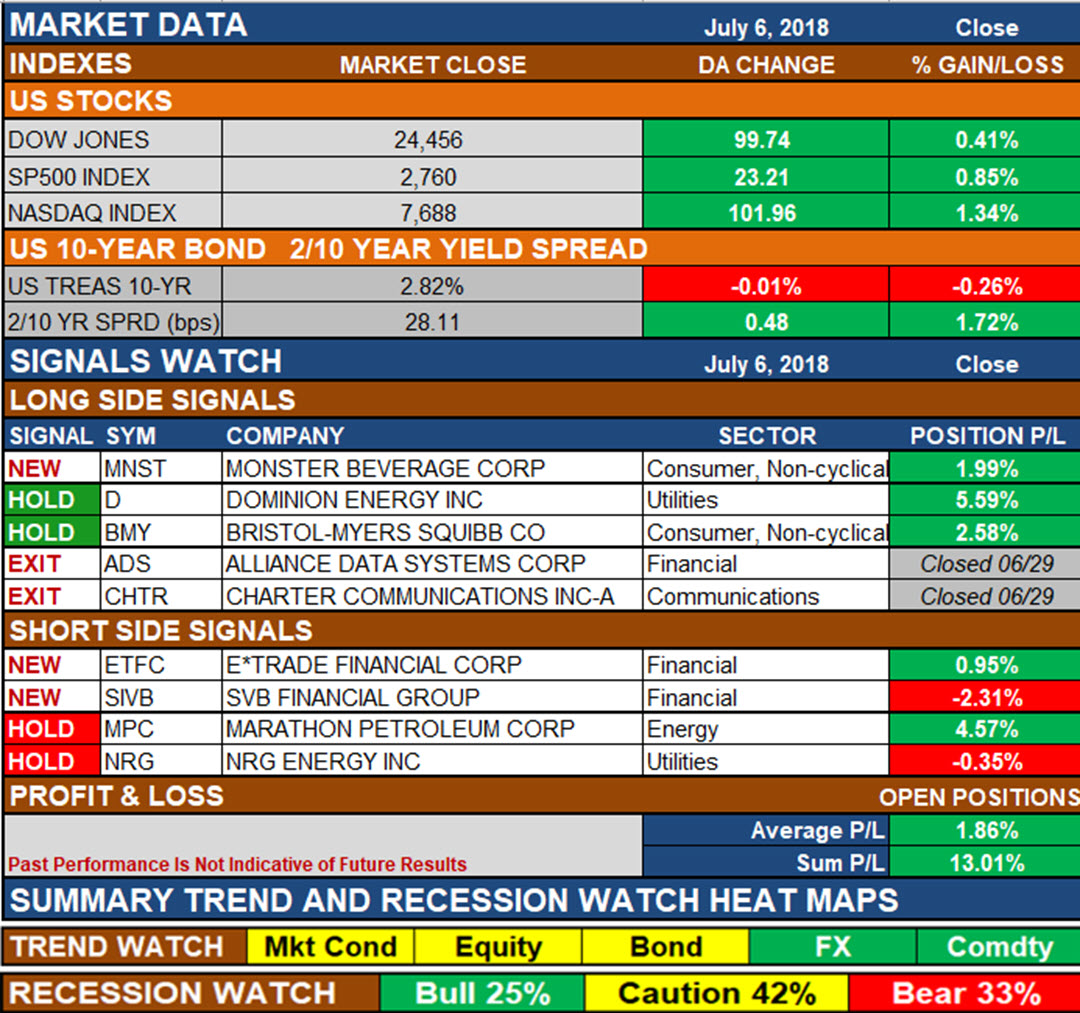This screenshot has width=1080, height=1013.
Task: Click NRG position P/L -0.35%
Action: 987,761
